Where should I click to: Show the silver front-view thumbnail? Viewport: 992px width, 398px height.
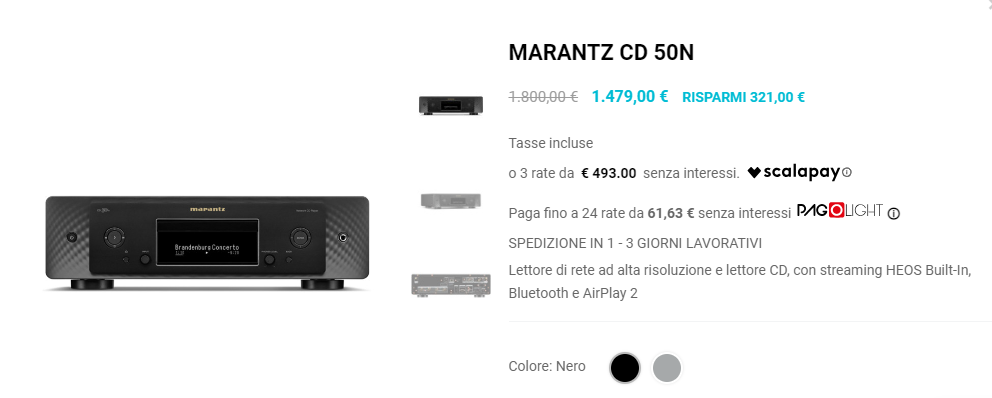pyautogui.click(x=450, y=201)
